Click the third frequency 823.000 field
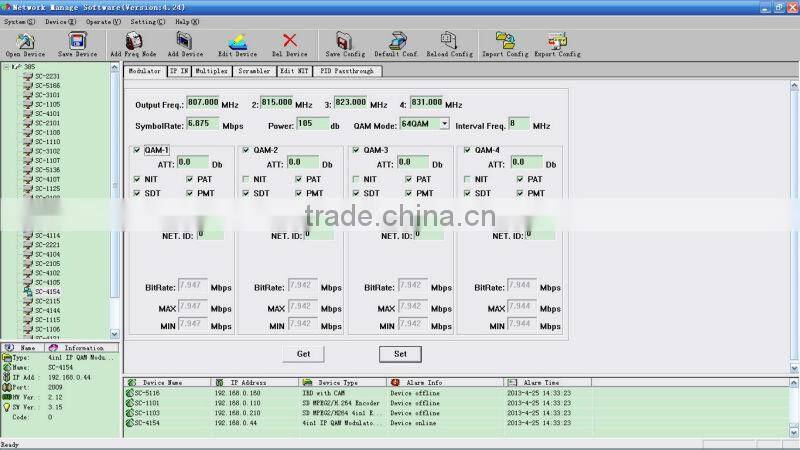This screenshot has height=450, width=800. (x=351, y=103)
